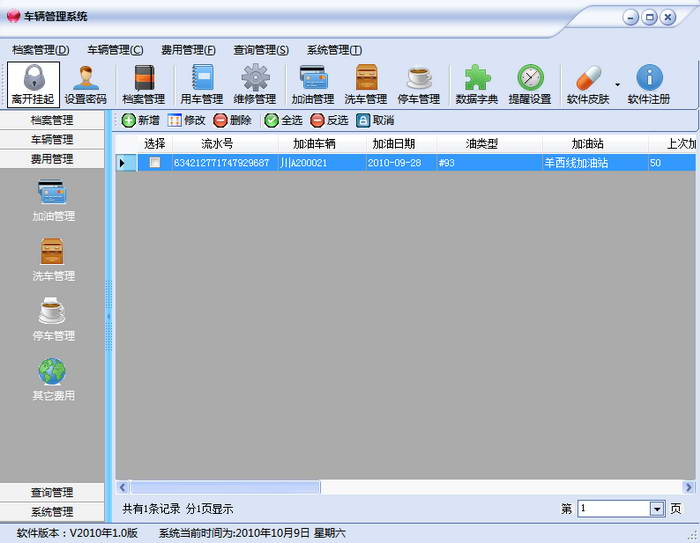Open 档案管理(D) menu
The height and width of the screenshot is (543, 700).
tap(41, 50)
